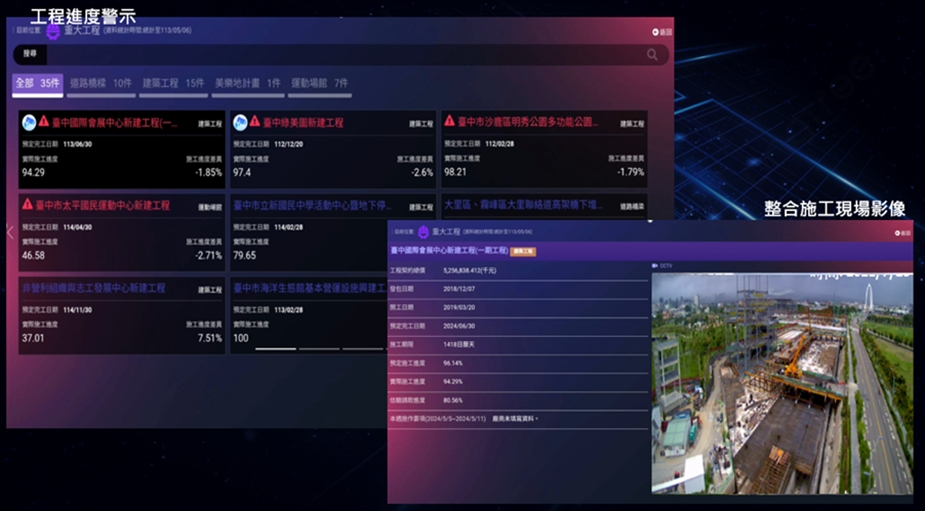Click the 5,256,838.412(千元) contract amount value
The image size is (925, 511).
(470, 270)
